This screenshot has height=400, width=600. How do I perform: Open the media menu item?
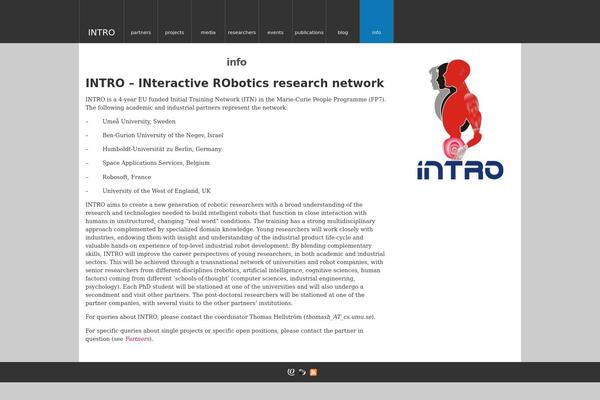click(208, 33)
